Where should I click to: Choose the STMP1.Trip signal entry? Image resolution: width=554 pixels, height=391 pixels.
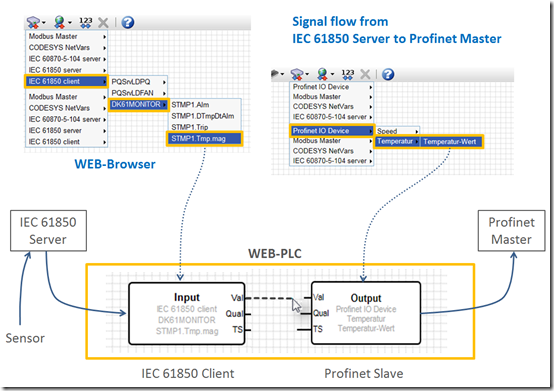pyautogui.click(x=189, y=127)
